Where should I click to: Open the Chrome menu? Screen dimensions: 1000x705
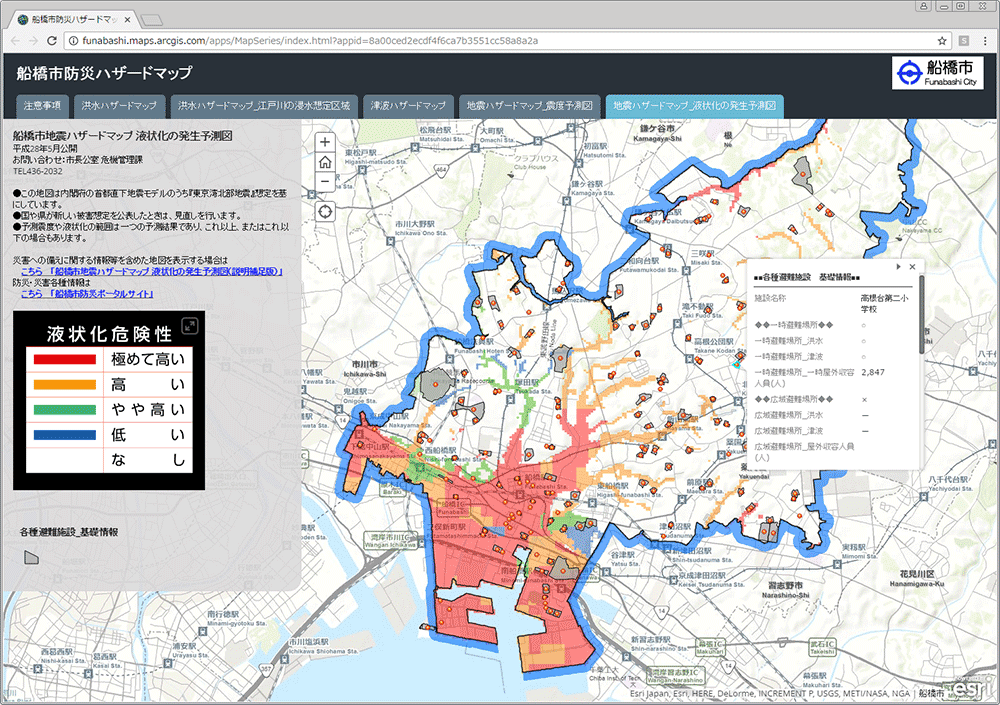point(985,41)
